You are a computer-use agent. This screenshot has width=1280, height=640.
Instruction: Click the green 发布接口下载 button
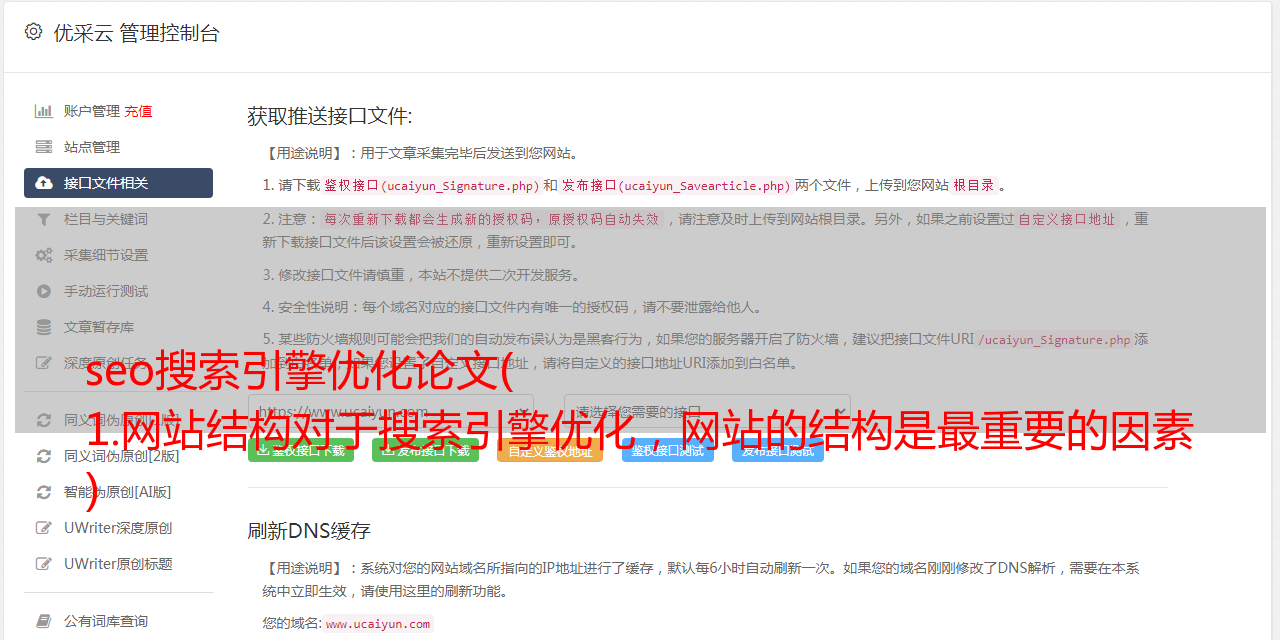pyautogui.click(x=425, y=450)
